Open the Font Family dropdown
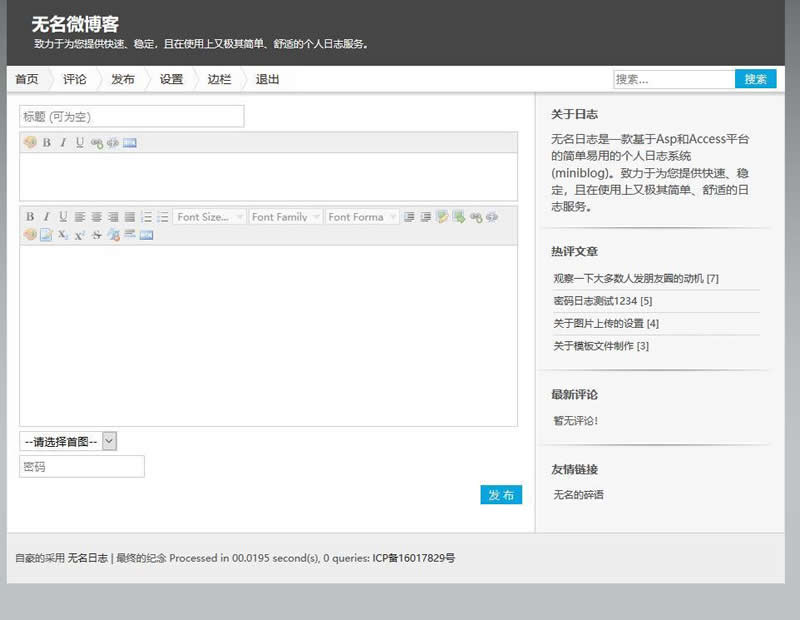This screenshot has height=620, width=800. [285, 217]
